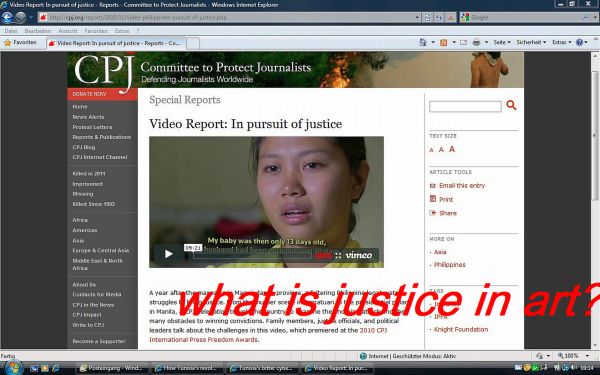Click the red search magnifier icon
This screenshot has width=600, height=375.
(511, 105)
